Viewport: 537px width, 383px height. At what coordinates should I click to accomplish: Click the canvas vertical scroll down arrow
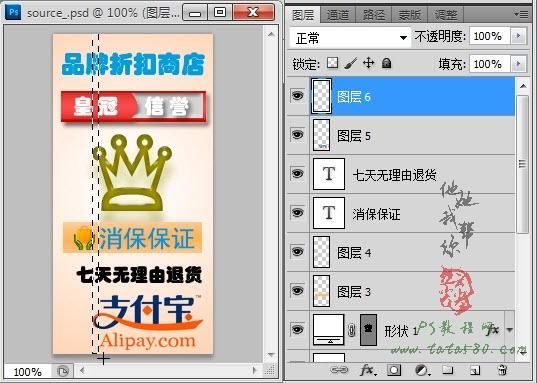click(x=271, y=355)
